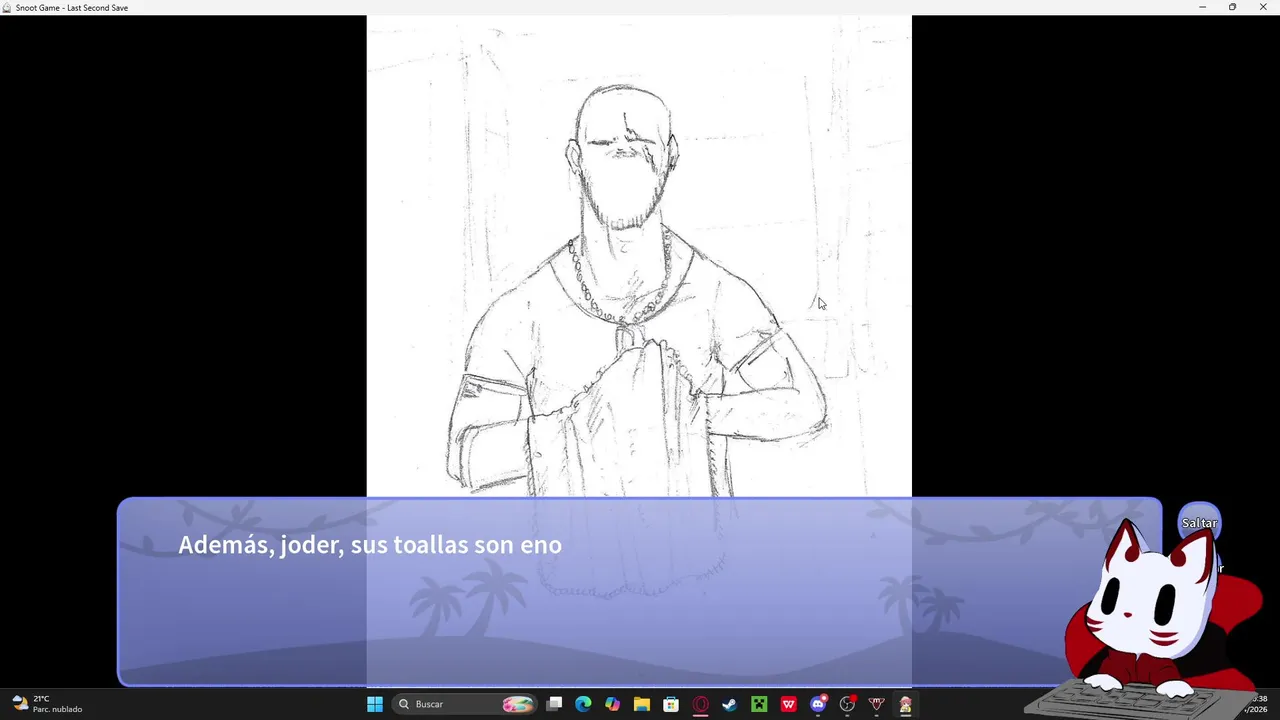Screen dimensions: 1280x720
Task: Open the weather widget showing 21°C
Action: [x=46, y=704]
